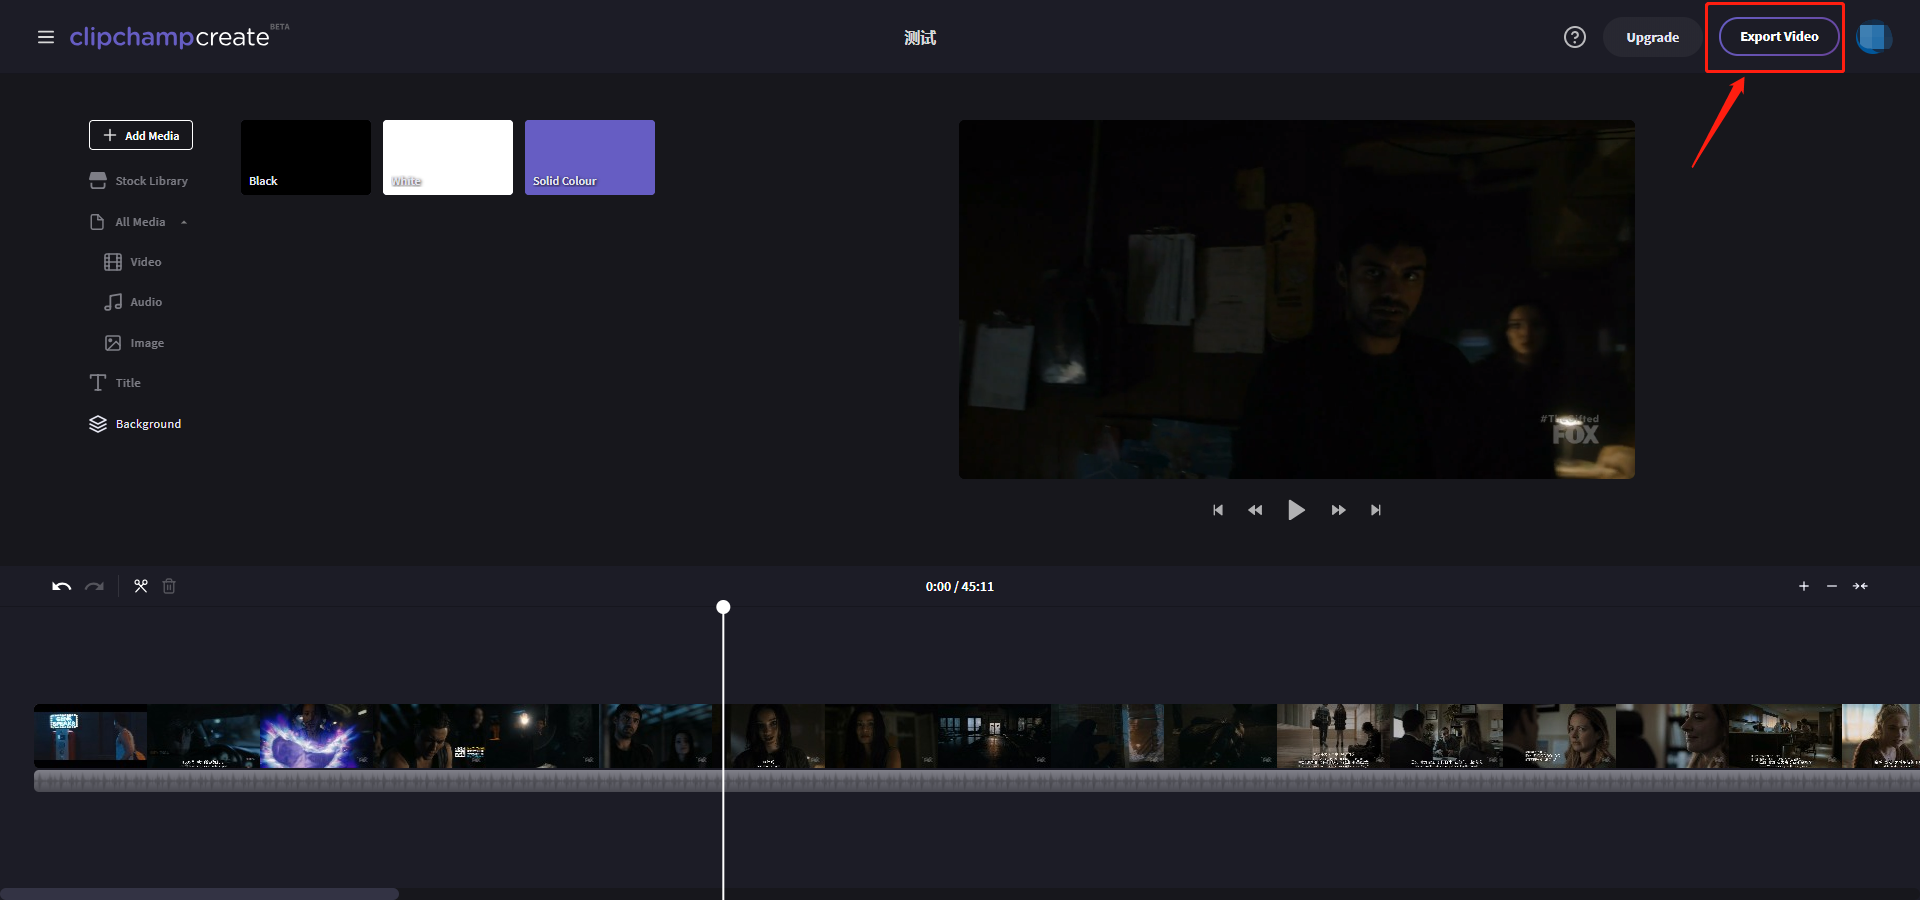Zoom in the timeline with plus
Image resolution: width=1920 pixels, height=900 pixels.
tap(1803, 586)
